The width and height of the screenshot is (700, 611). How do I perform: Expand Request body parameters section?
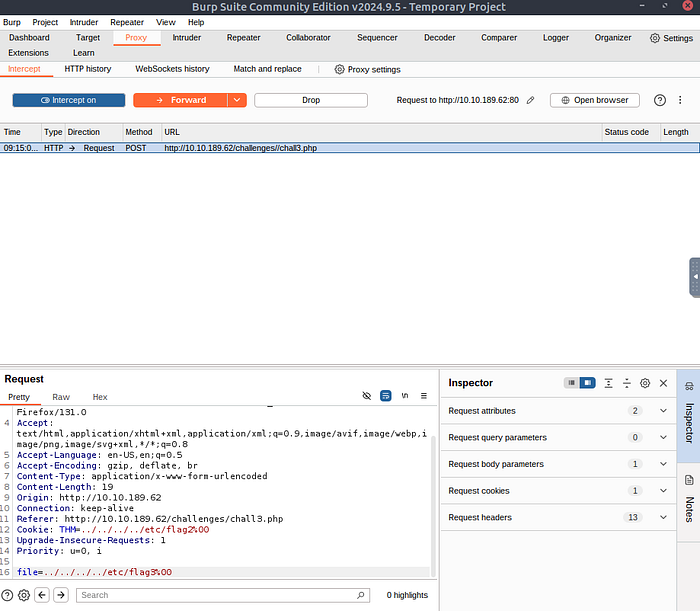tap(558, 464)
